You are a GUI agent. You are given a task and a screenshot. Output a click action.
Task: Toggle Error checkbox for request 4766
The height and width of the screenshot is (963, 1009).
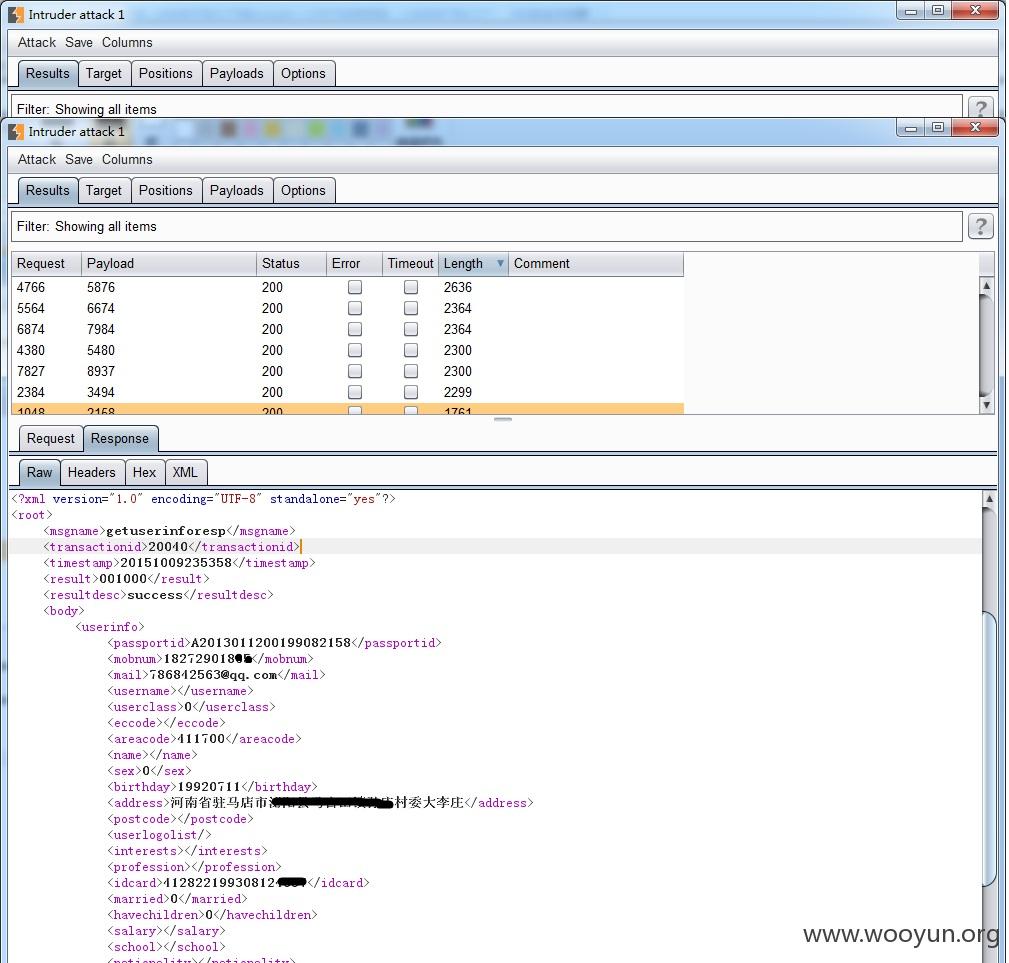(355, 288)
